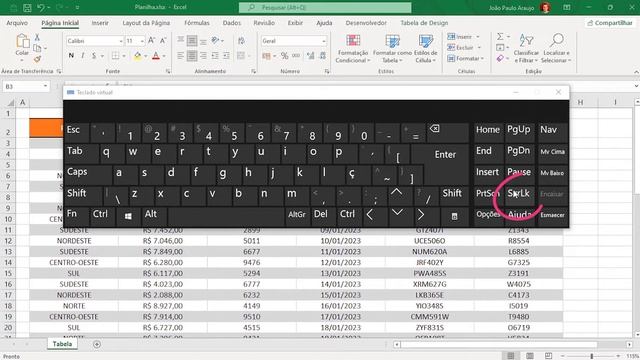Decrease font size with smaller A
Viewport: 640px width, 360px height.
pos(162,41)
